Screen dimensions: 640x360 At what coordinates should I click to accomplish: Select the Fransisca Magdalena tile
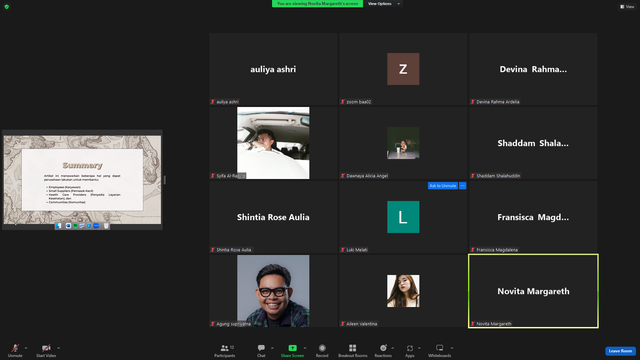coord(533,217)
